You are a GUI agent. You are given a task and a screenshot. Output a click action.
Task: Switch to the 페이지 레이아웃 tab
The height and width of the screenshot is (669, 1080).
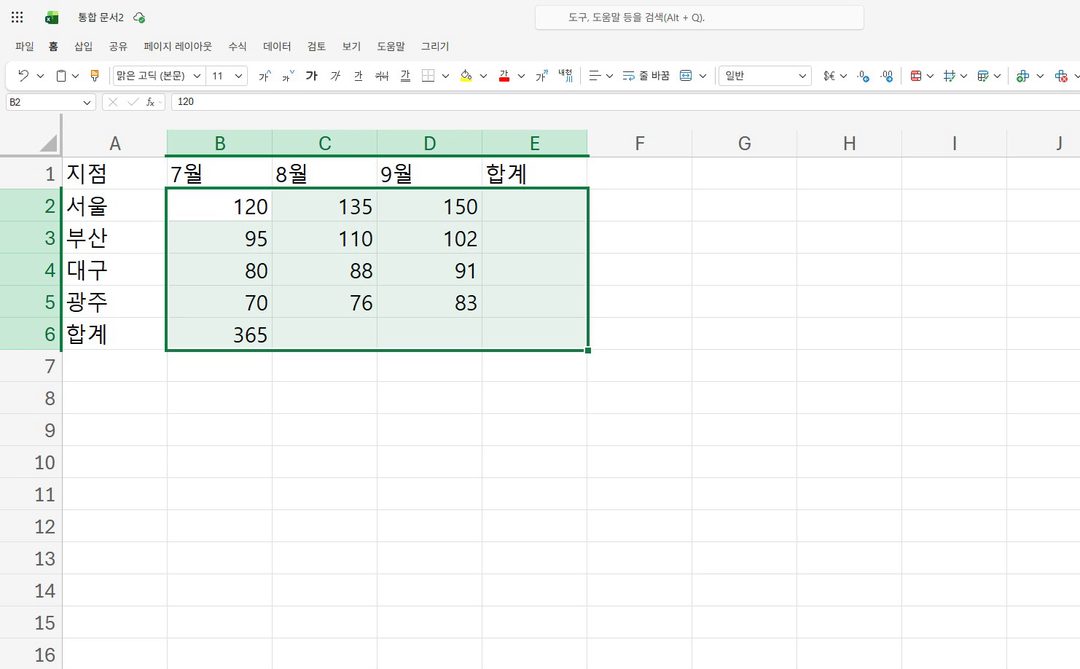(x=178, y=46)
